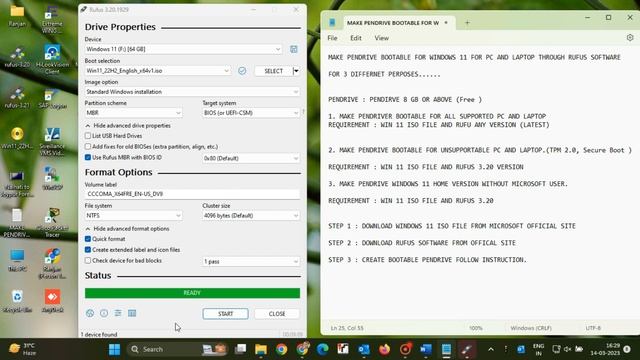Open Microsoft Edge from taskbar
Viewport: 640px width, 360px height.
tap(323, 349)
